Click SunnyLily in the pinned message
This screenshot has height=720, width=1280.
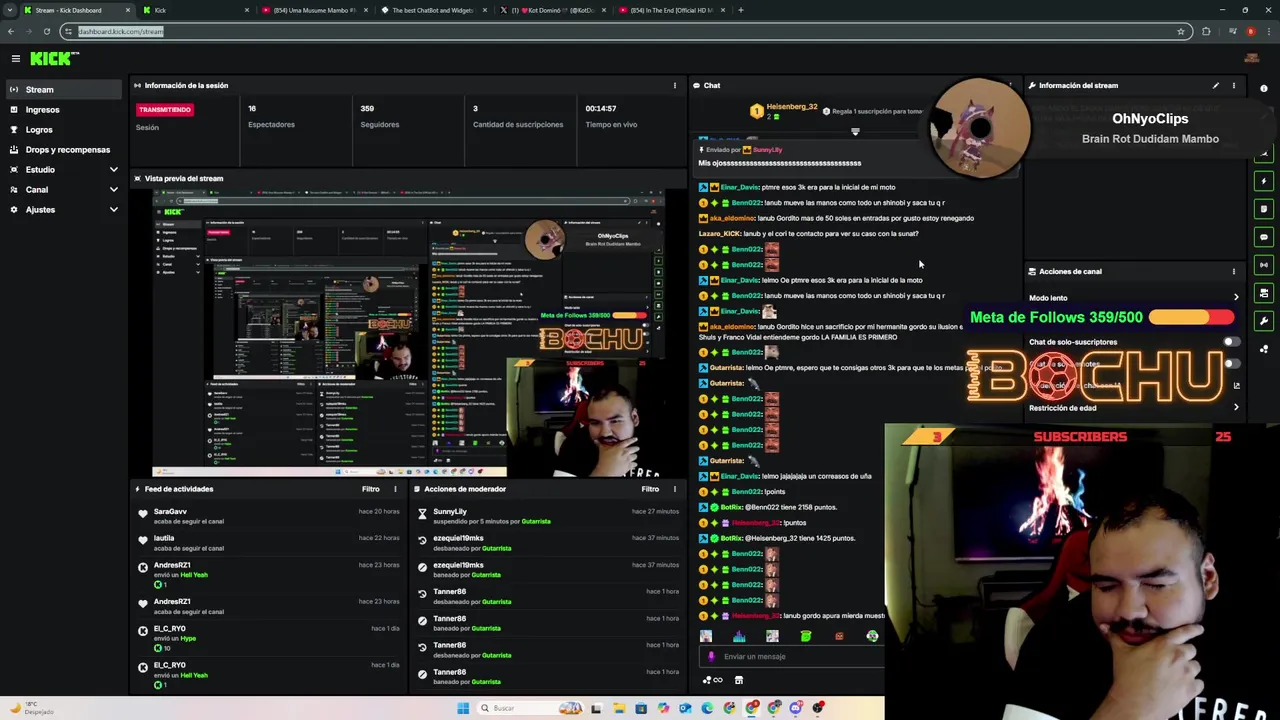point(767,150)
